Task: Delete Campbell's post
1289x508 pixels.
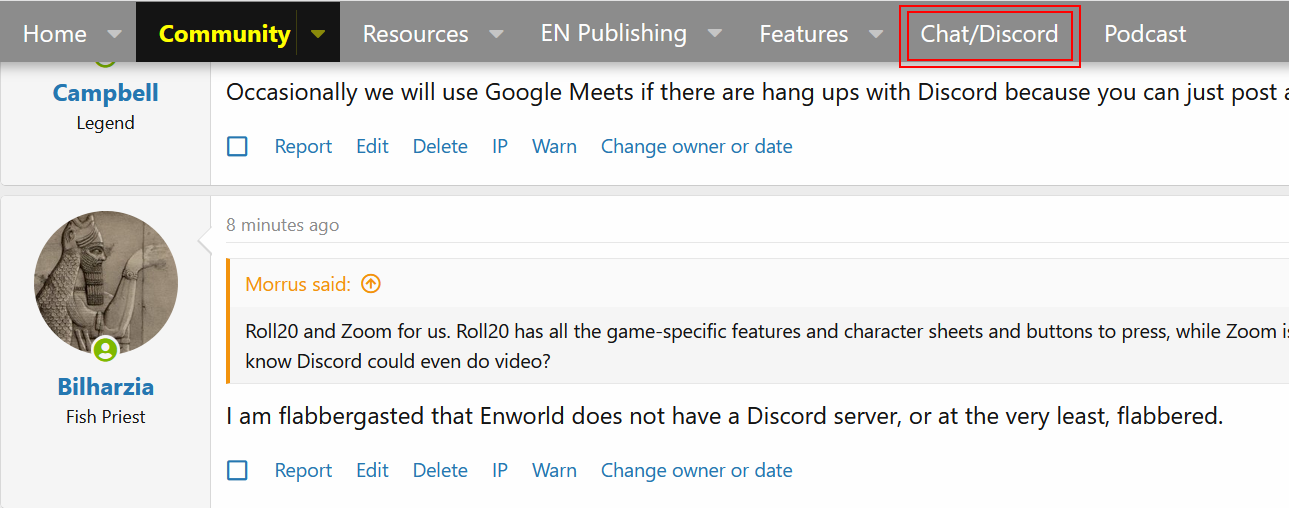Action: coord(440,146)
